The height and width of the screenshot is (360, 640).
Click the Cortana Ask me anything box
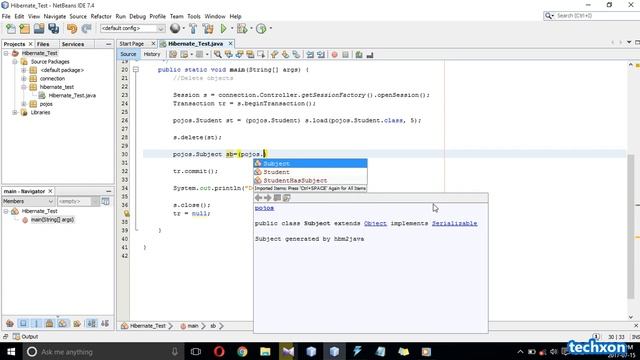click(x=102, y=351)
